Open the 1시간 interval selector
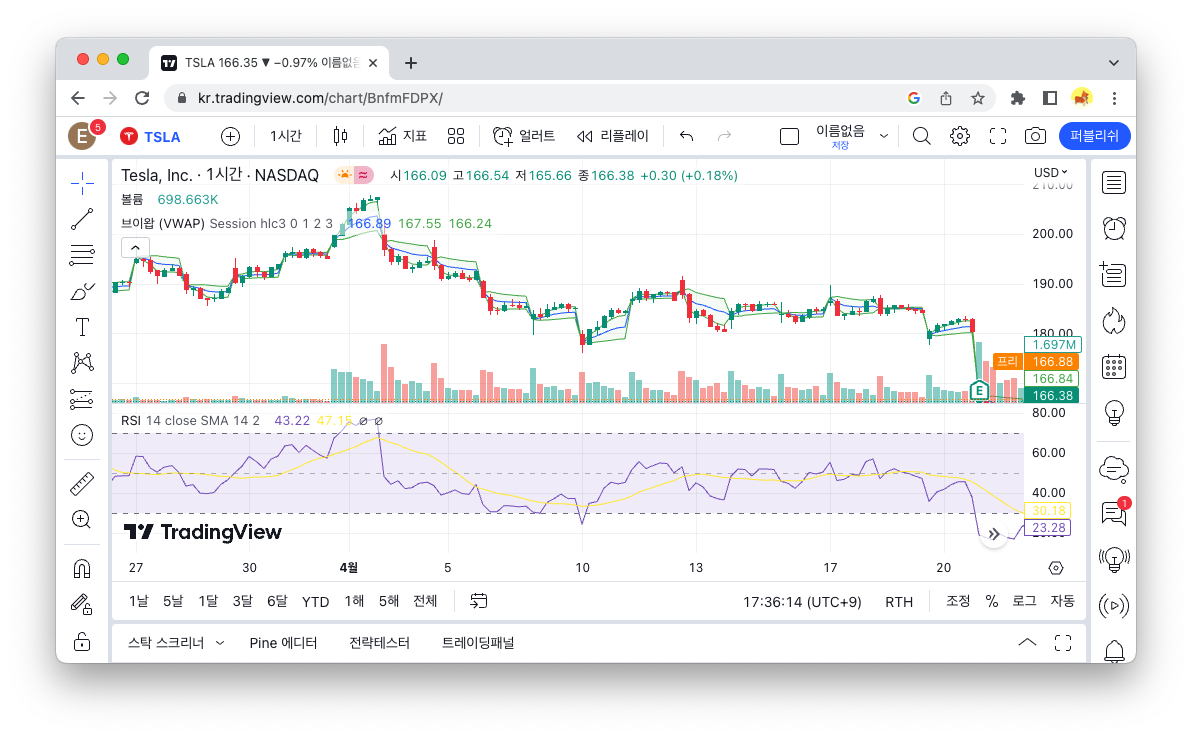This screenshot has height=737, width=1192. click(286, 136)
